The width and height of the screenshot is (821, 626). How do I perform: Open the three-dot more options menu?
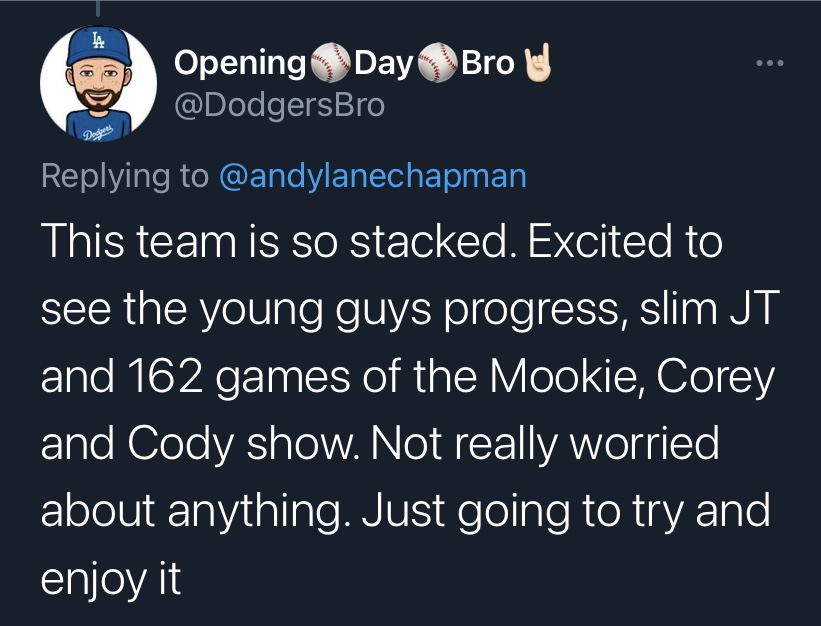click(x=771, y=66)
